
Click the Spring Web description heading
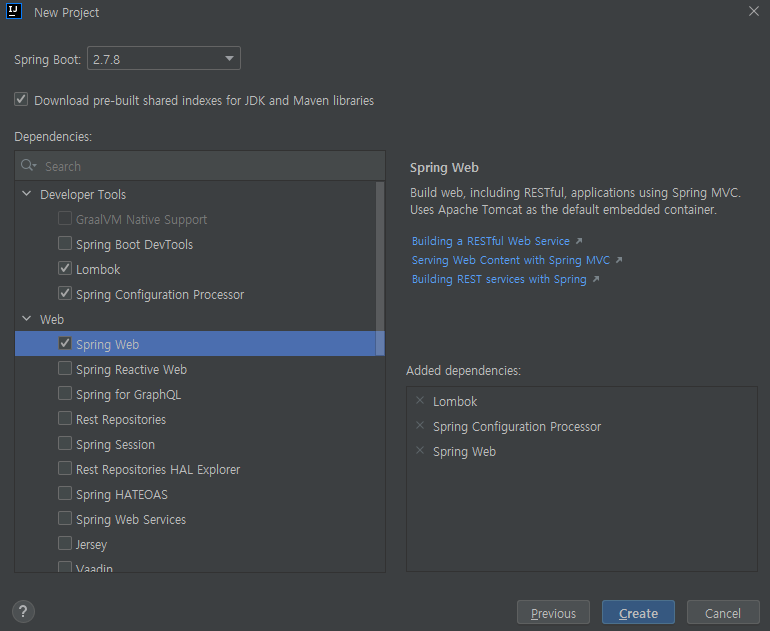[444, 168]
